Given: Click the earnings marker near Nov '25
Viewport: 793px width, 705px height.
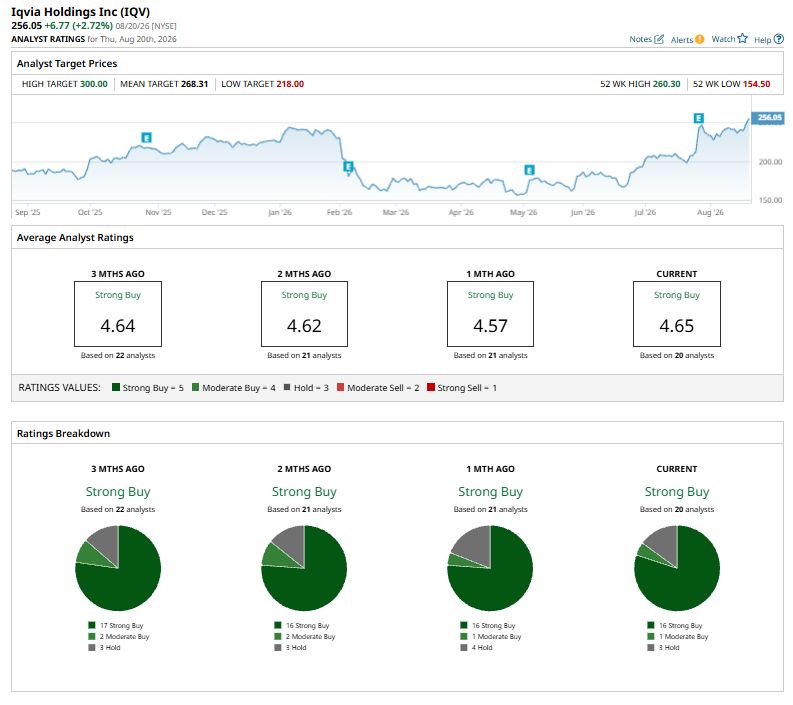Looking at the screenshot, I should coord(146,137).
